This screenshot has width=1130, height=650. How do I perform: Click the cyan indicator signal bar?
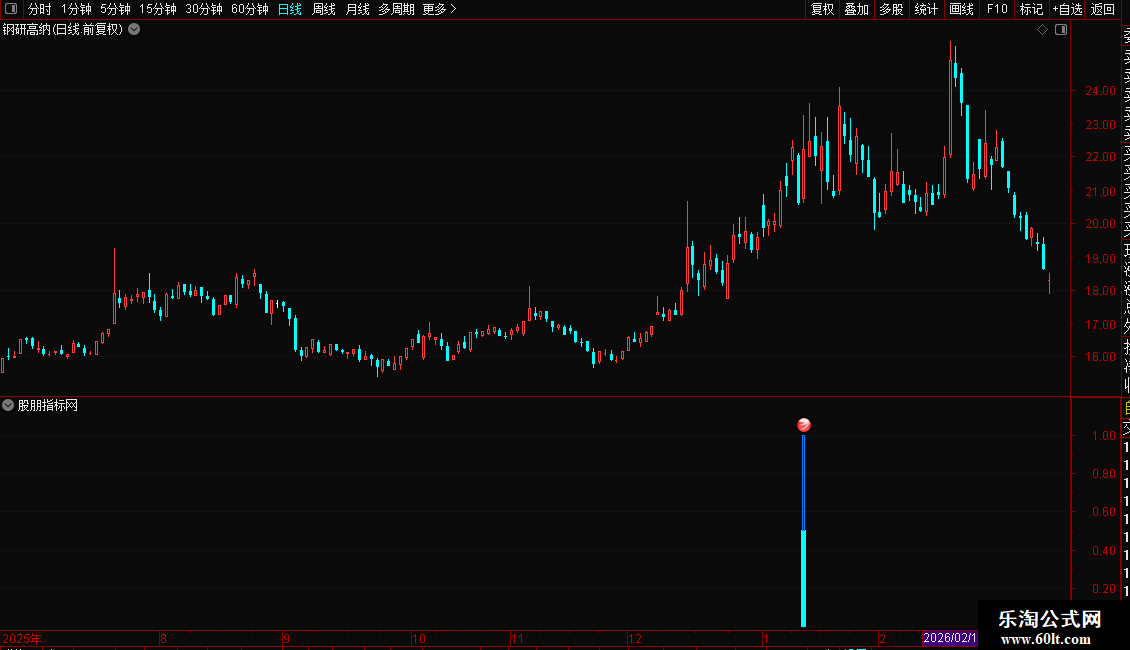(804, 578)
